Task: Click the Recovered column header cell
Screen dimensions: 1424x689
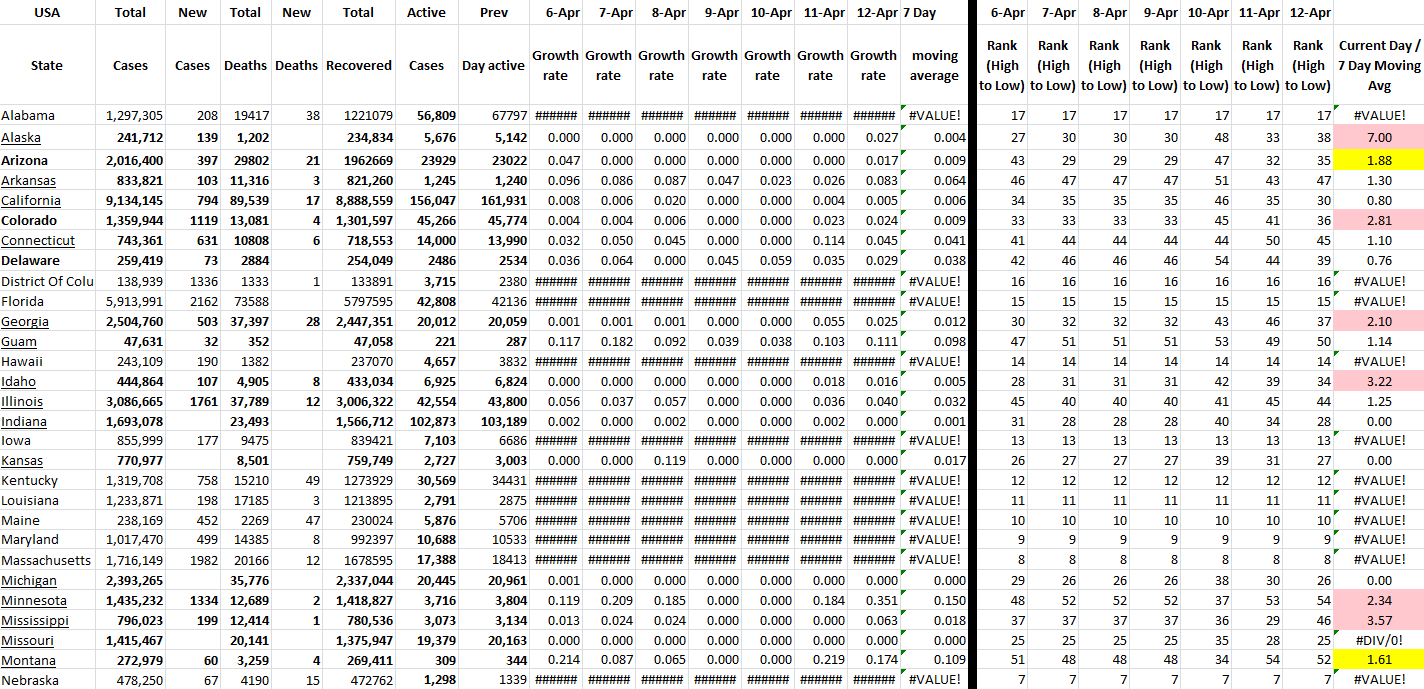Action: pos(358,65)
